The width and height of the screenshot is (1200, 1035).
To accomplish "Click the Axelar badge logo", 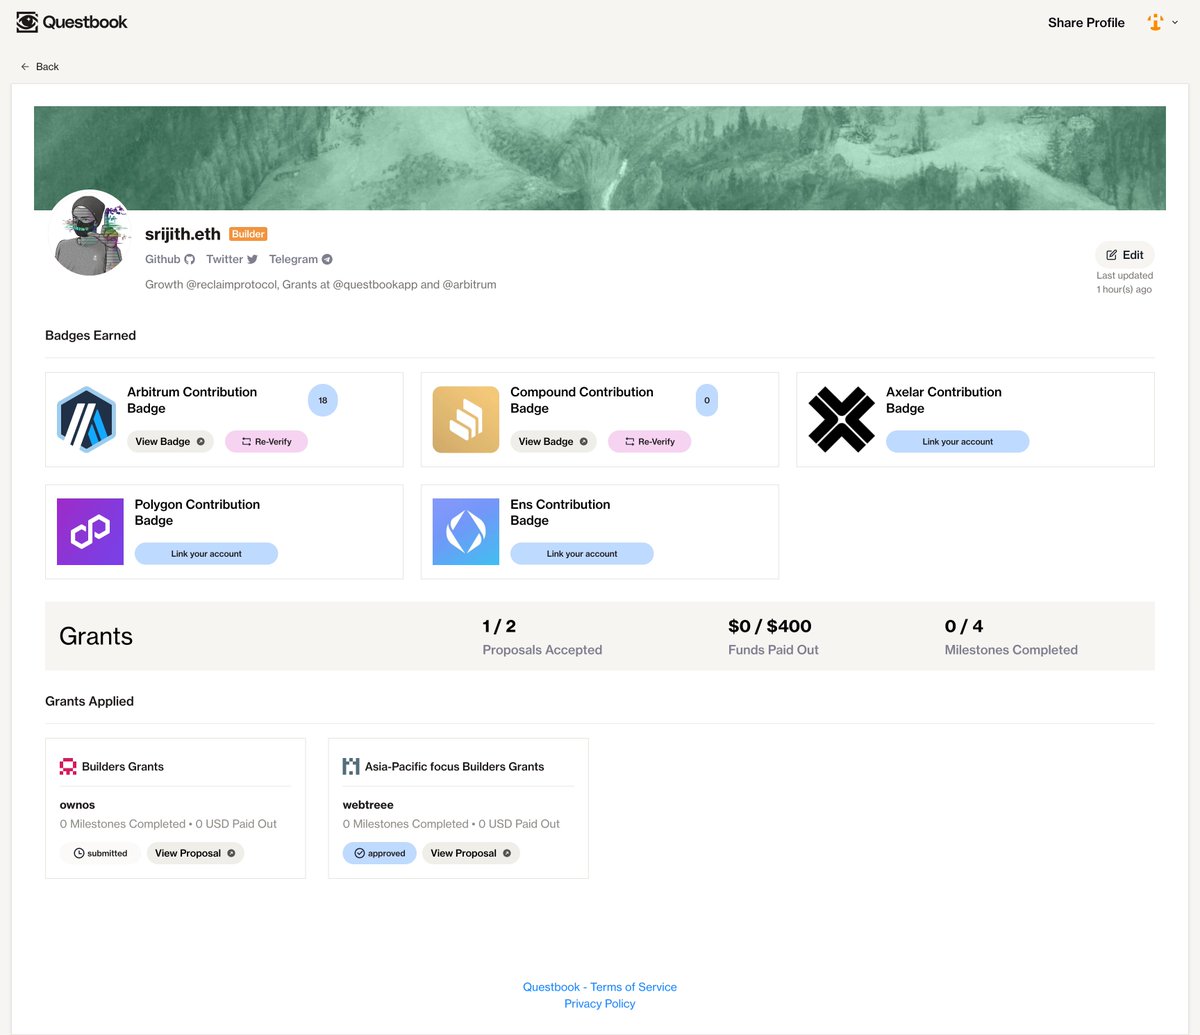I will coord(841,420).
